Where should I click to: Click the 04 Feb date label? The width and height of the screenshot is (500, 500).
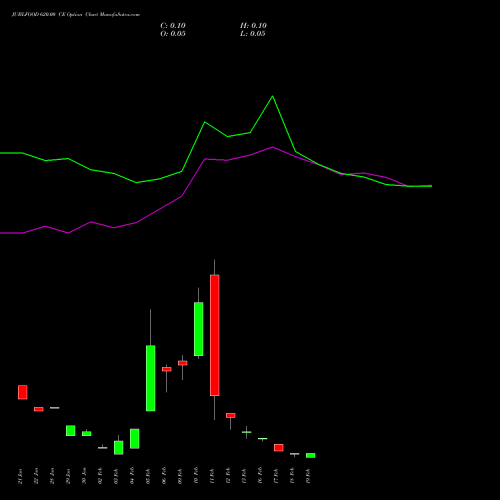click(x=132, y=476)
